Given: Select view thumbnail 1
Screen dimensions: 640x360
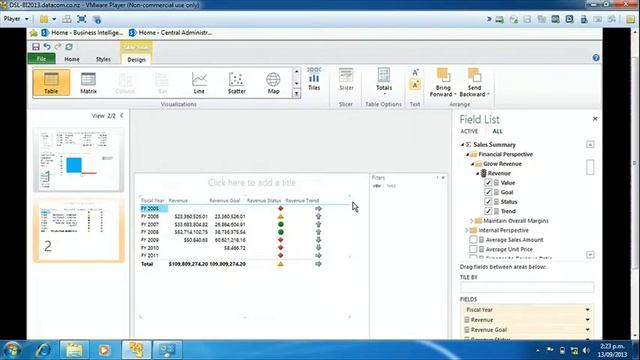Looking at the screenshot, I should point(78,160).
